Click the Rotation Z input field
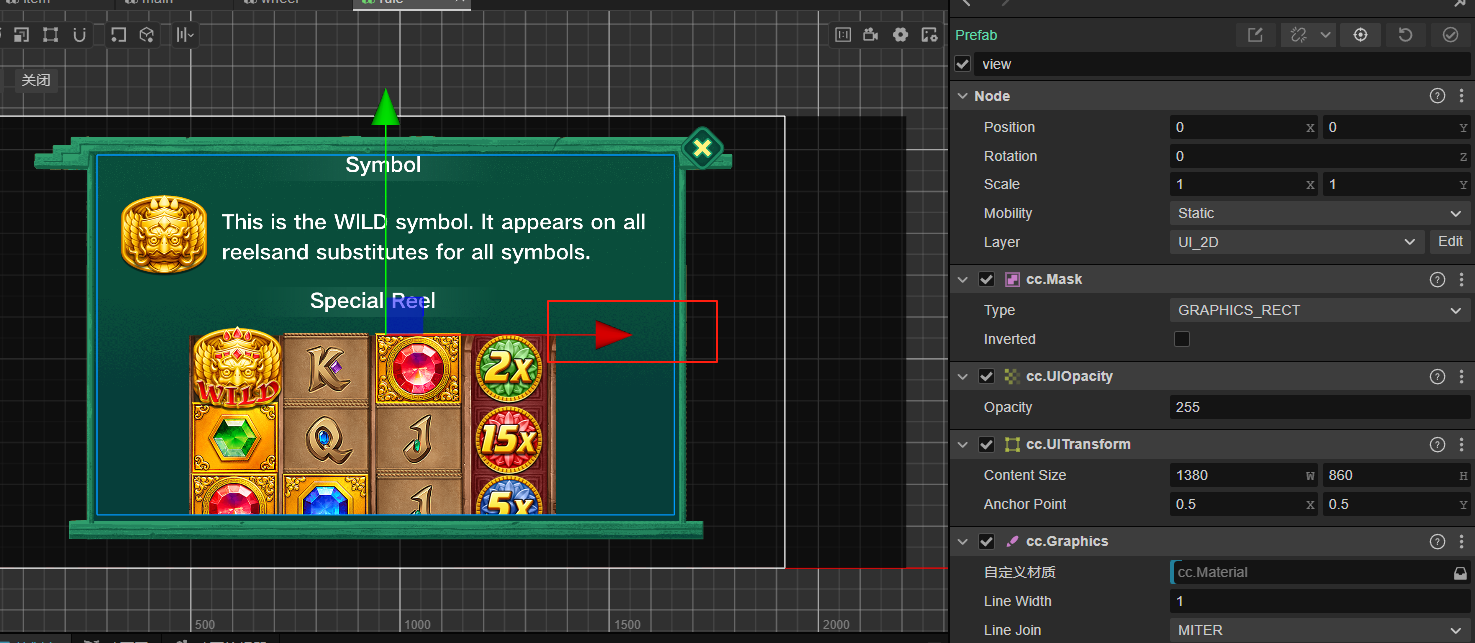The image size is (1475, 643). pos(1320,156)
